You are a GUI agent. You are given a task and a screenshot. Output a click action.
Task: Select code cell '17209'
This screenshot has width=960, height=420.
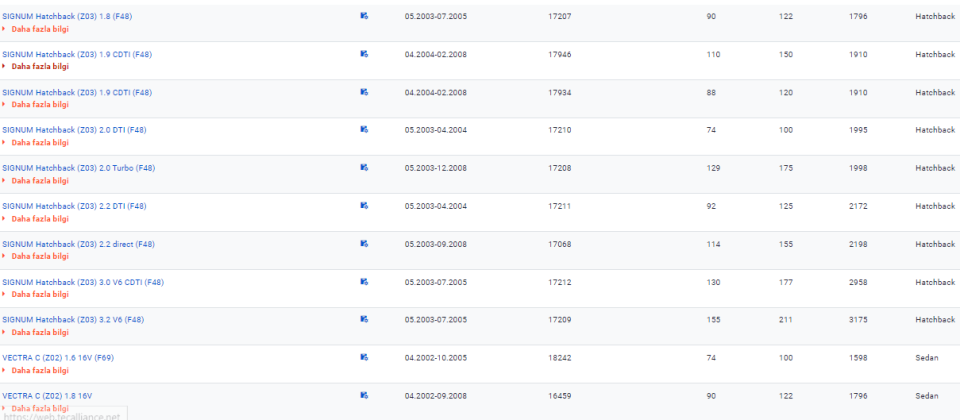tap(560, 320)
